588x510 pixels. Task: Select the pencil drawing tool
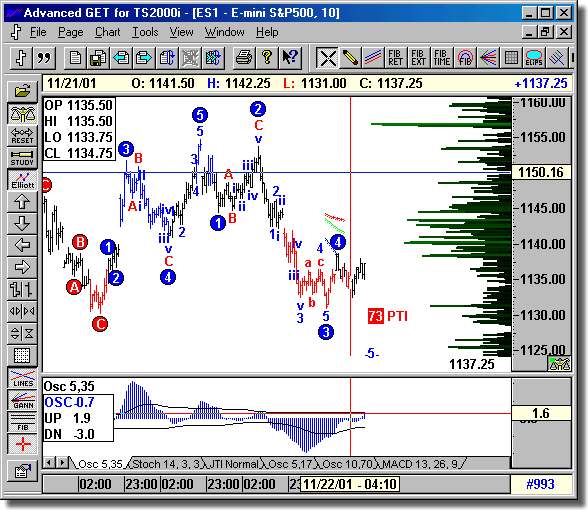pos(350,58)
